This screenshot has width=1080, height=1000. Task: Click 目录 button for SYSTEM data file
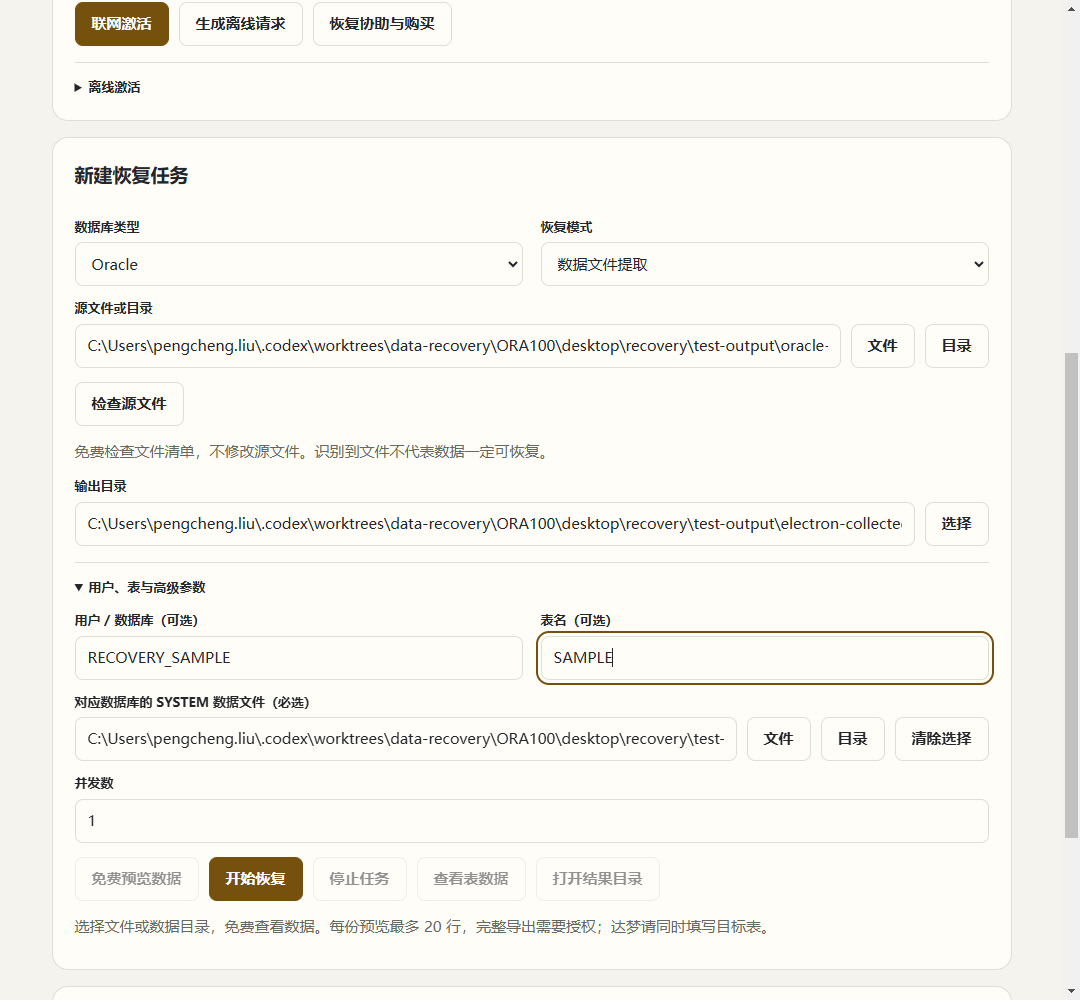point(853,739)
